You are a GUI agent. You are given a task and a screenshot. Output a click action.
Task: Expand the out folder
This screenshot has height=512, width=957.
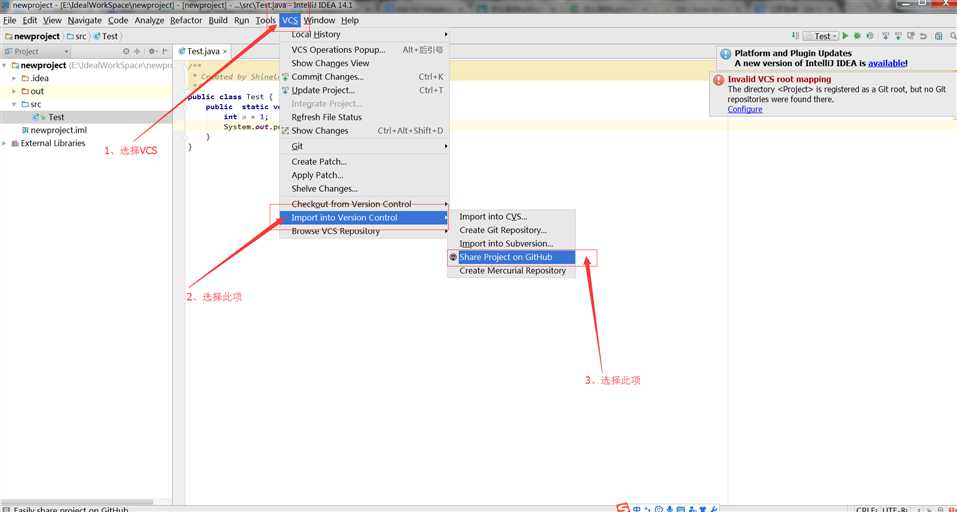14,91
